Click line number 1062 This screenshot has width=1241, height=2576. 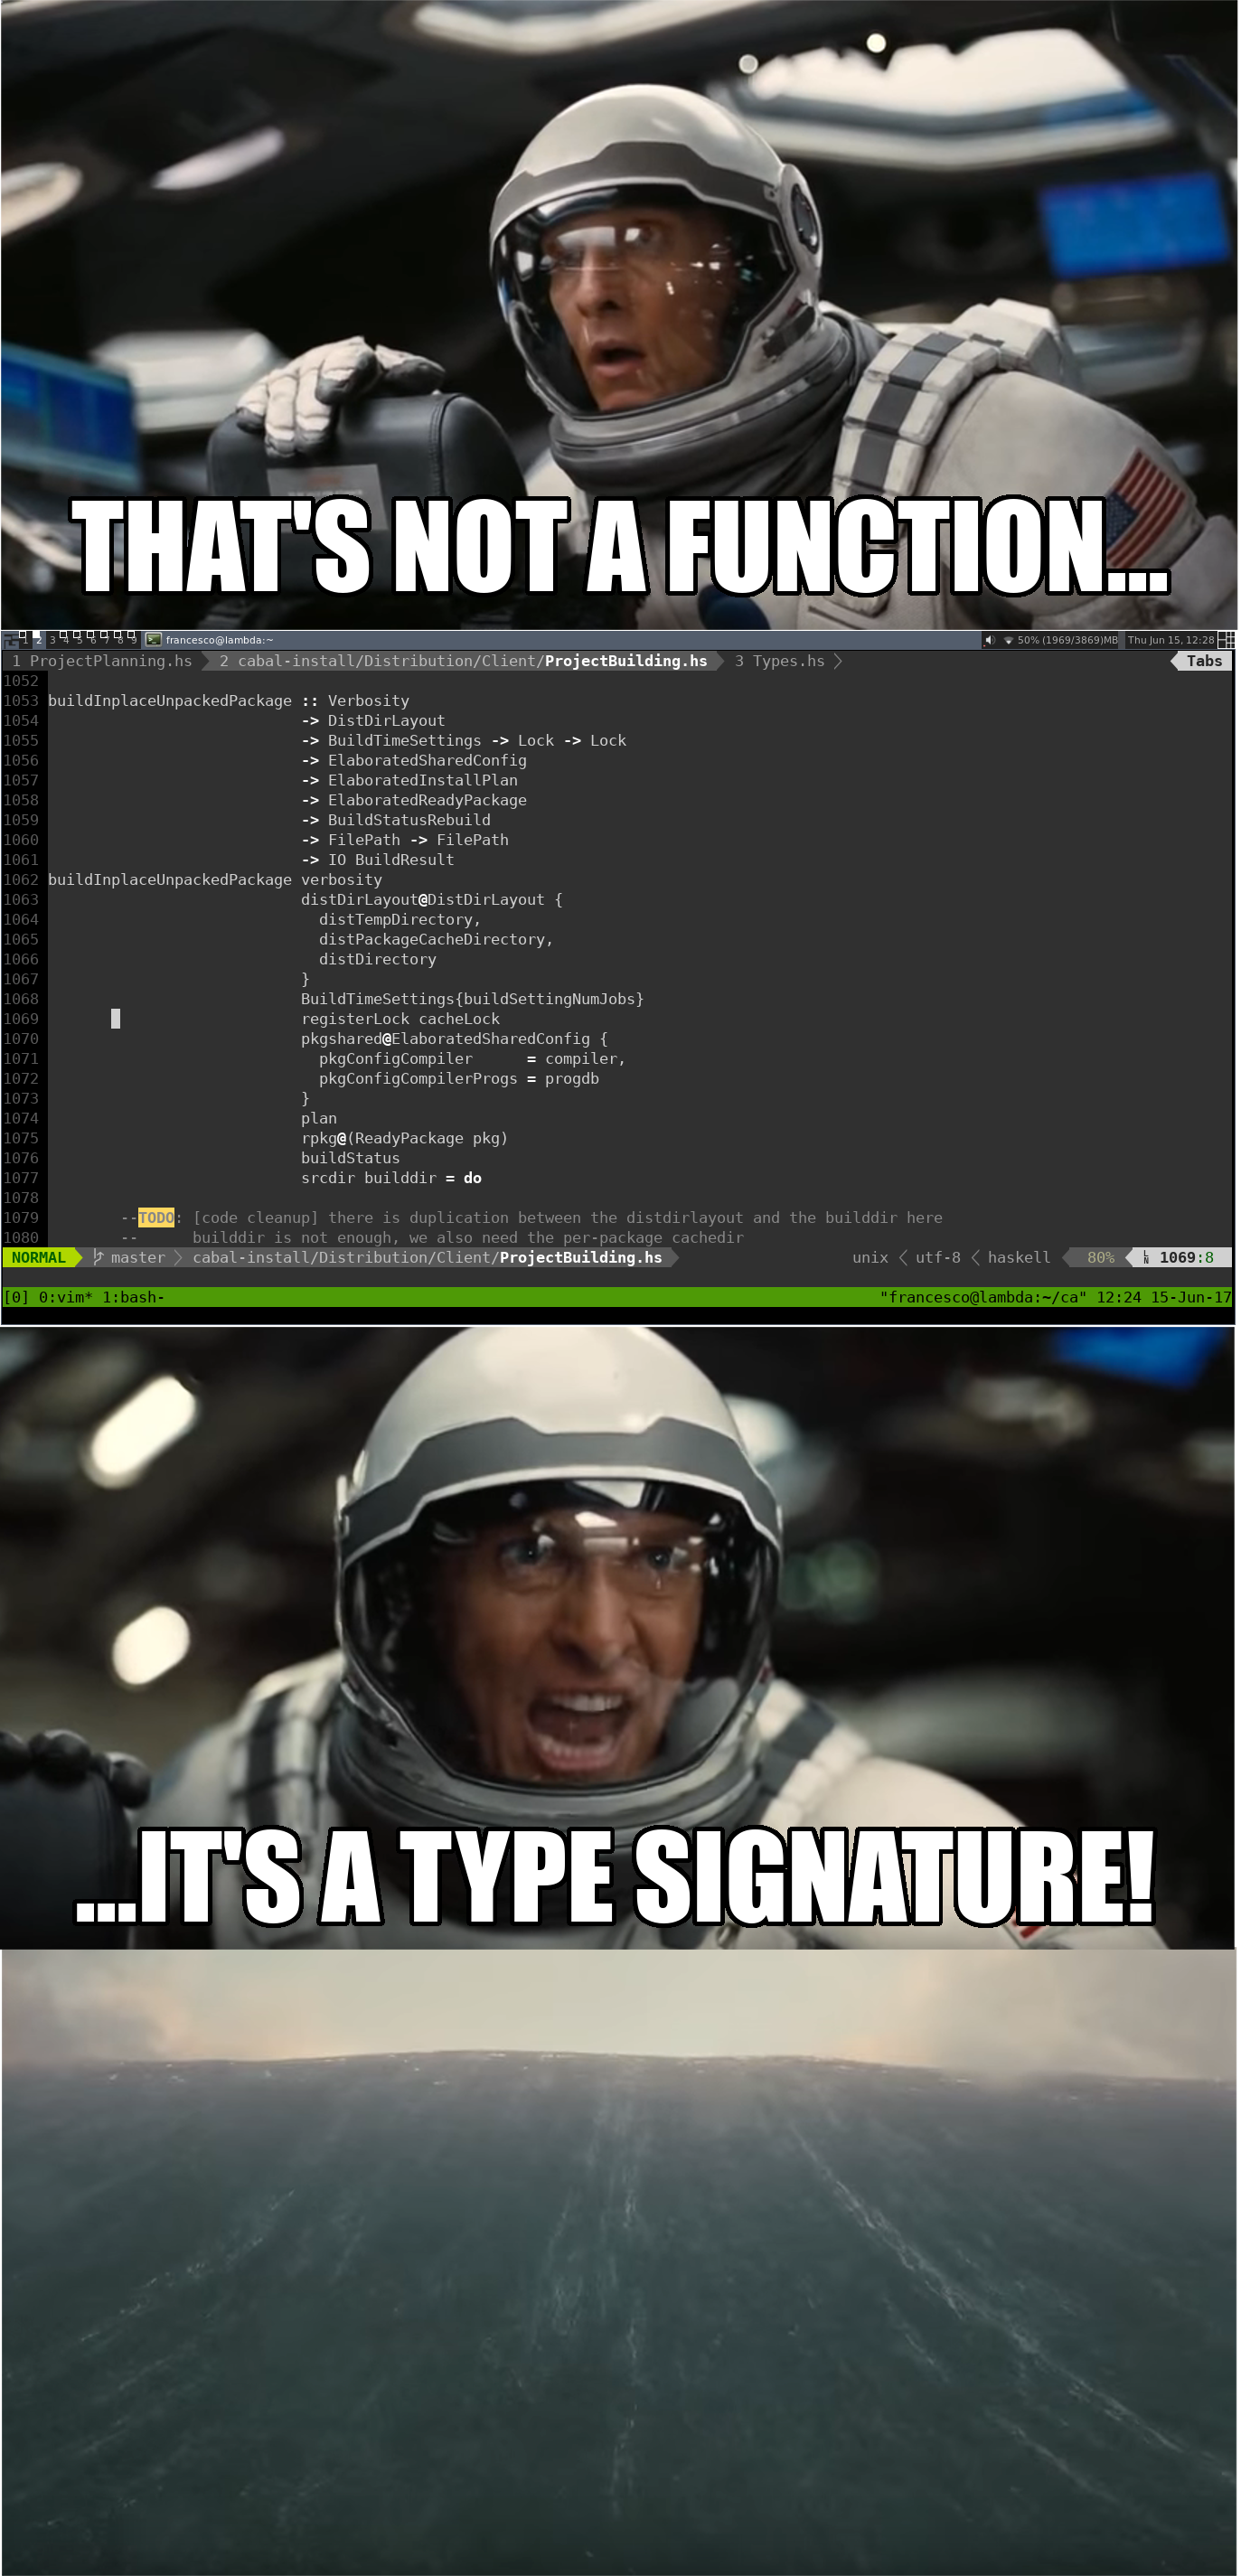21,880
